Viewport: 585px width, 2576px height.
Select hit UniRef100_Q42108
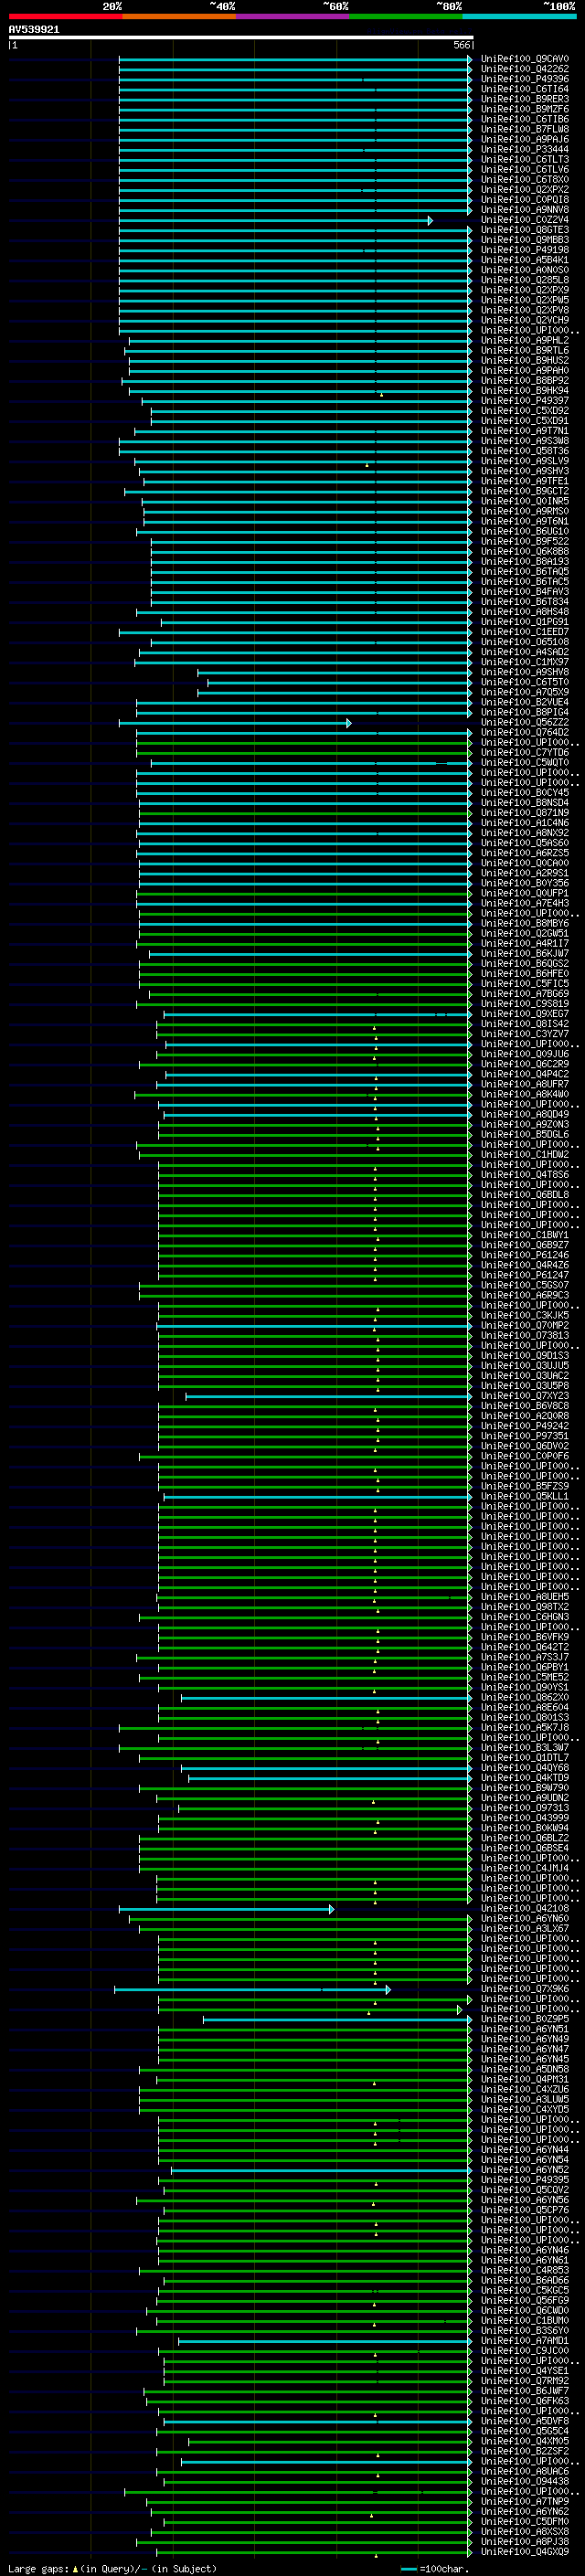[525, 1908]
